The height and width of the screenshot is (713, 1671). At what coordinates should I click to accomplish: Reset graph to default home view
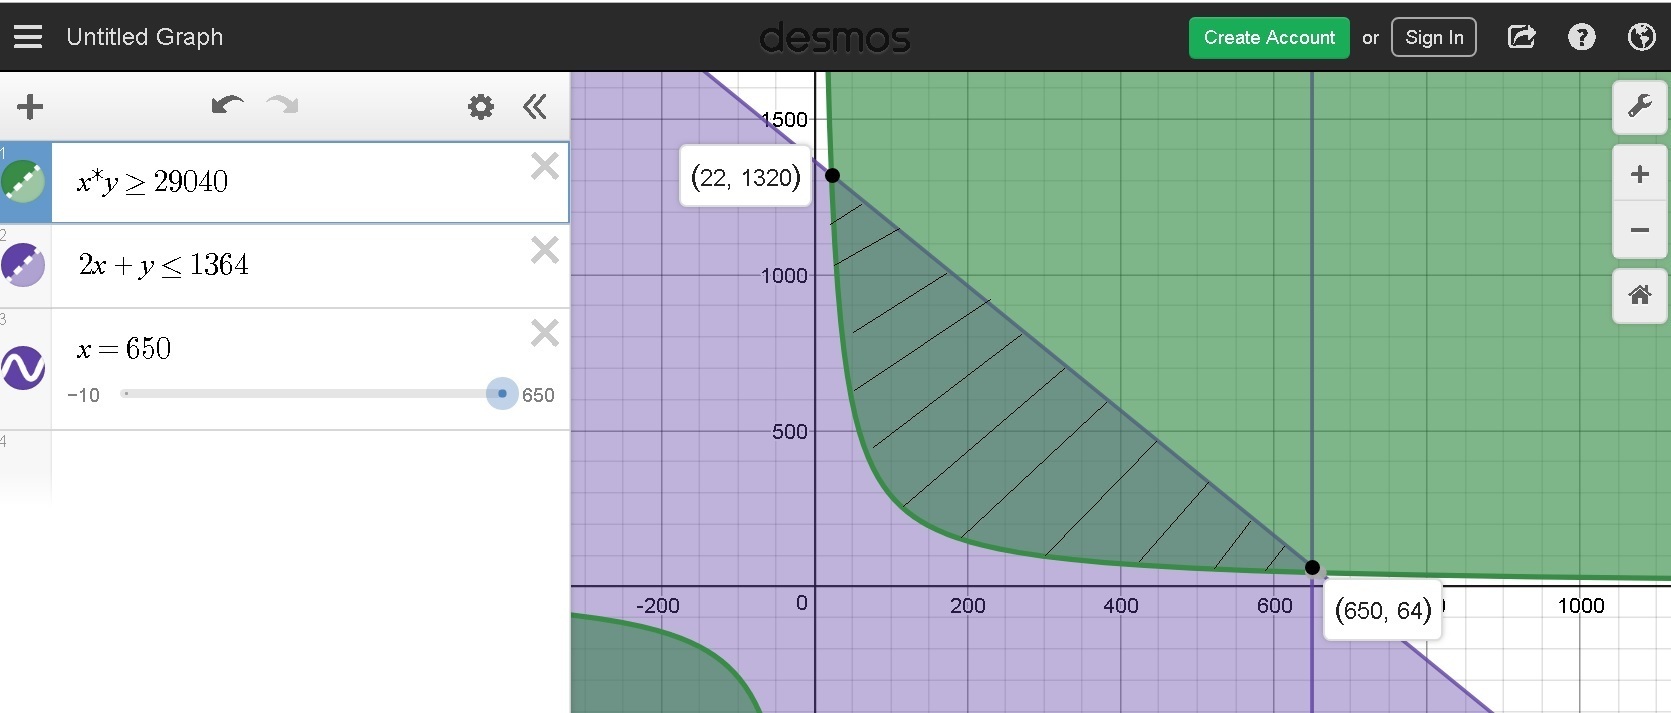pos(1640,295)
